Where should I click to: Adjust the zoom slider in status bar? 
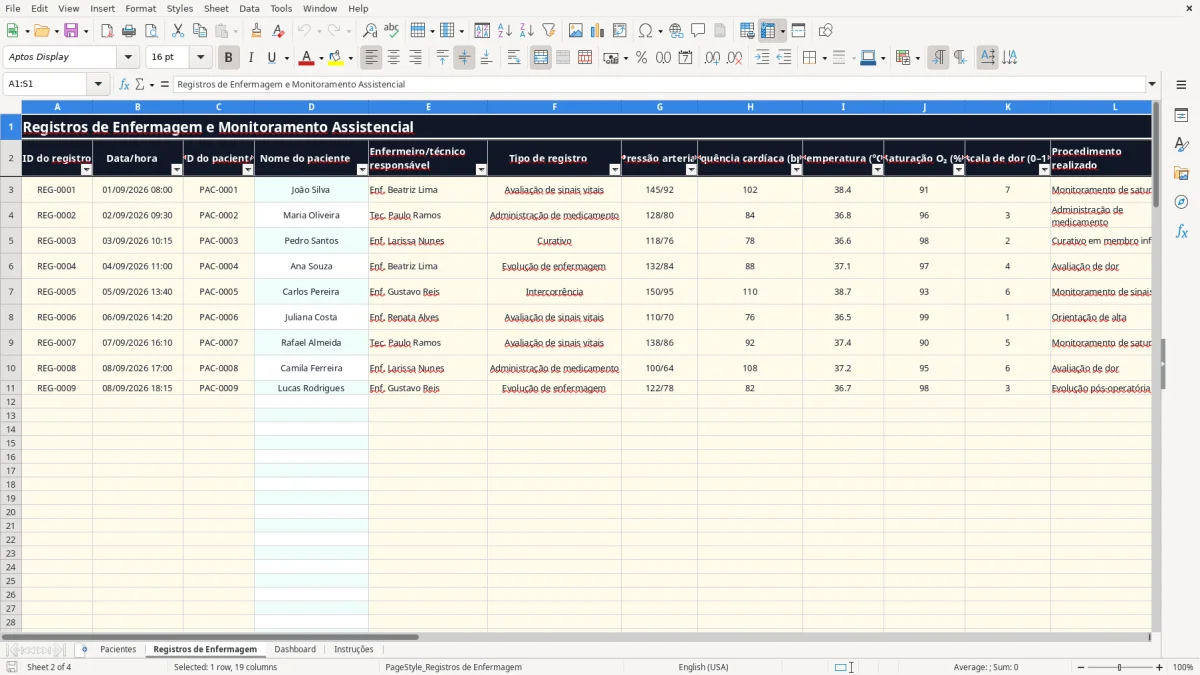coord(1119,667)
